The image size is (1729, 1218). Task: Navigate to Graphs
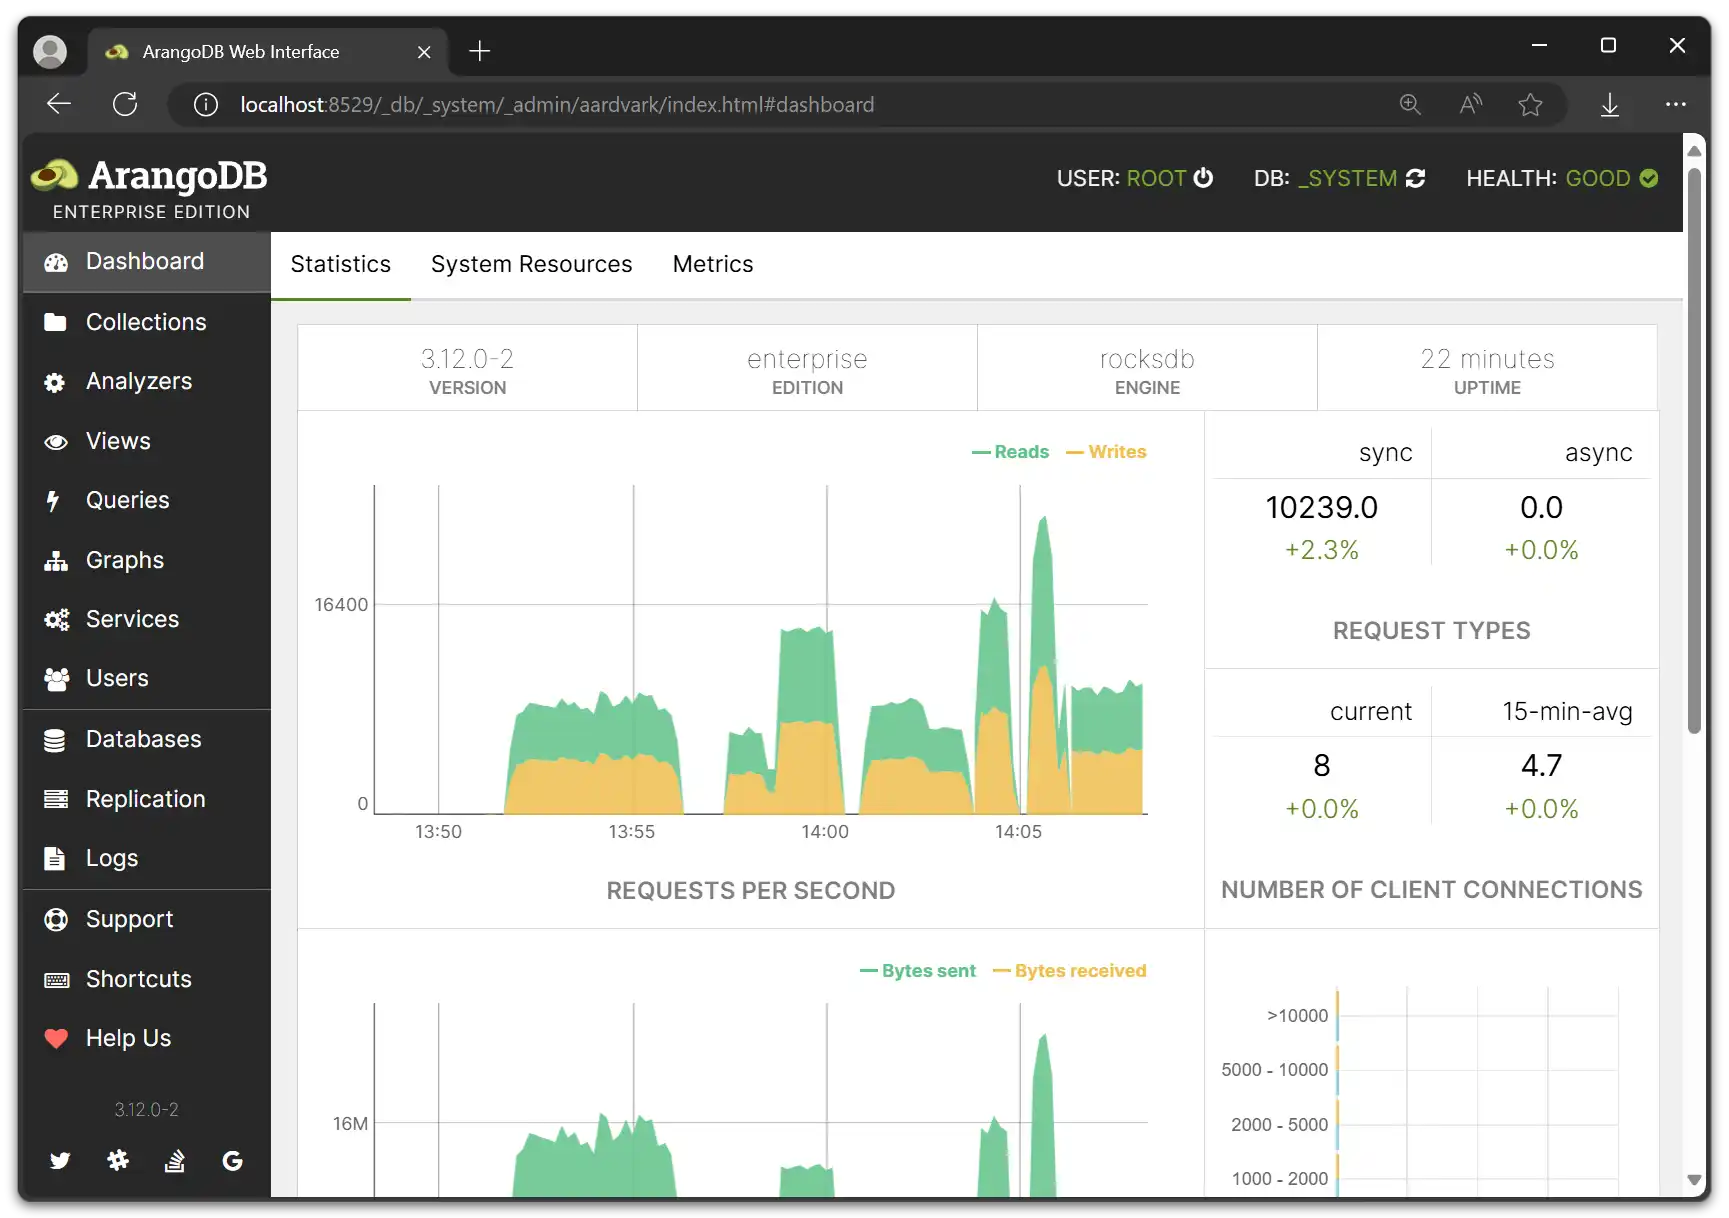coord(146,560)
